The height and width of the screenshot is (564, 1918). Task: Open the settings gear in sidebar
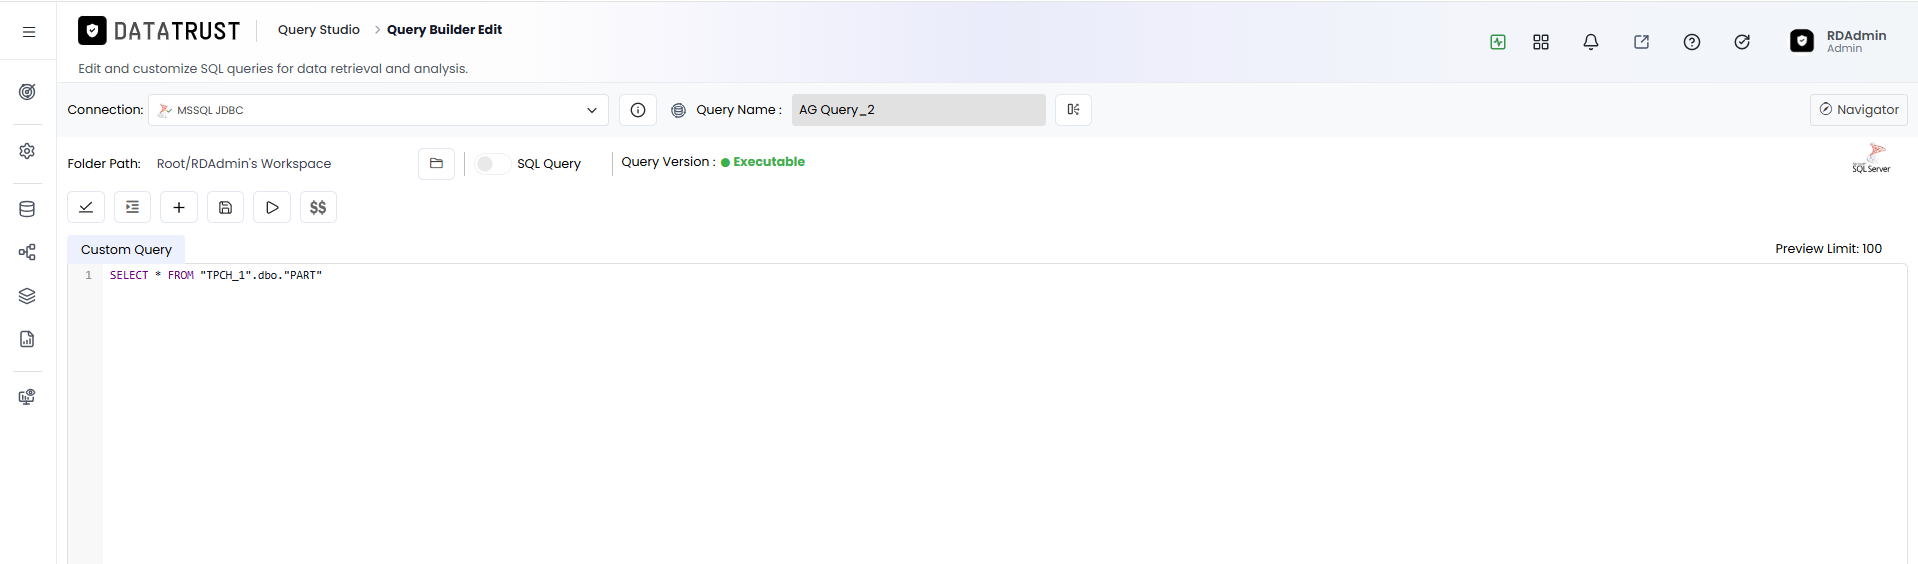click(27, 151)
